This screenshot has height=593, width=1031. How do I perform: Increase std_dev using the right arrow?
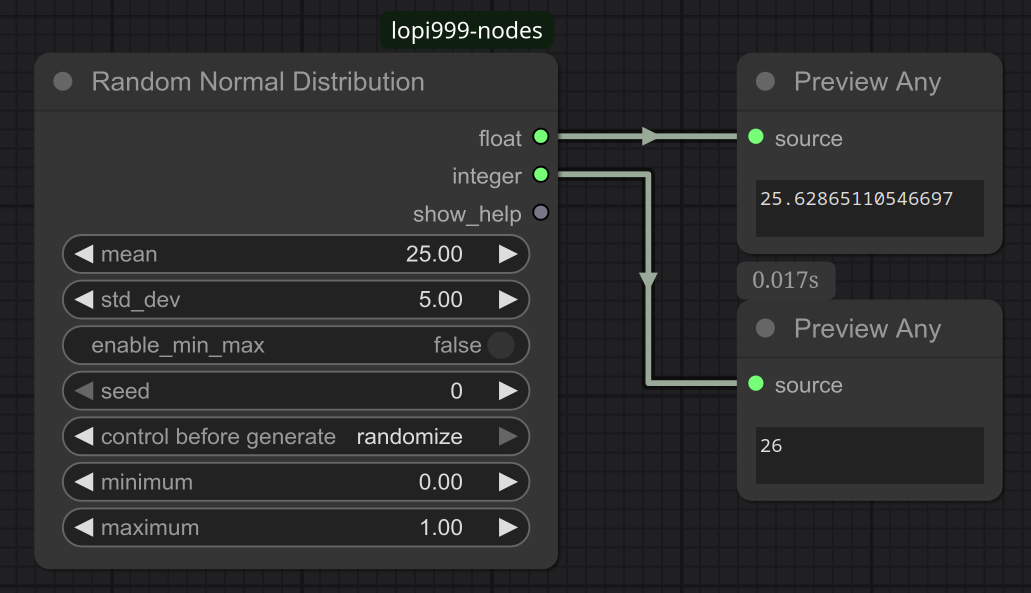click(x=508, y=300)
